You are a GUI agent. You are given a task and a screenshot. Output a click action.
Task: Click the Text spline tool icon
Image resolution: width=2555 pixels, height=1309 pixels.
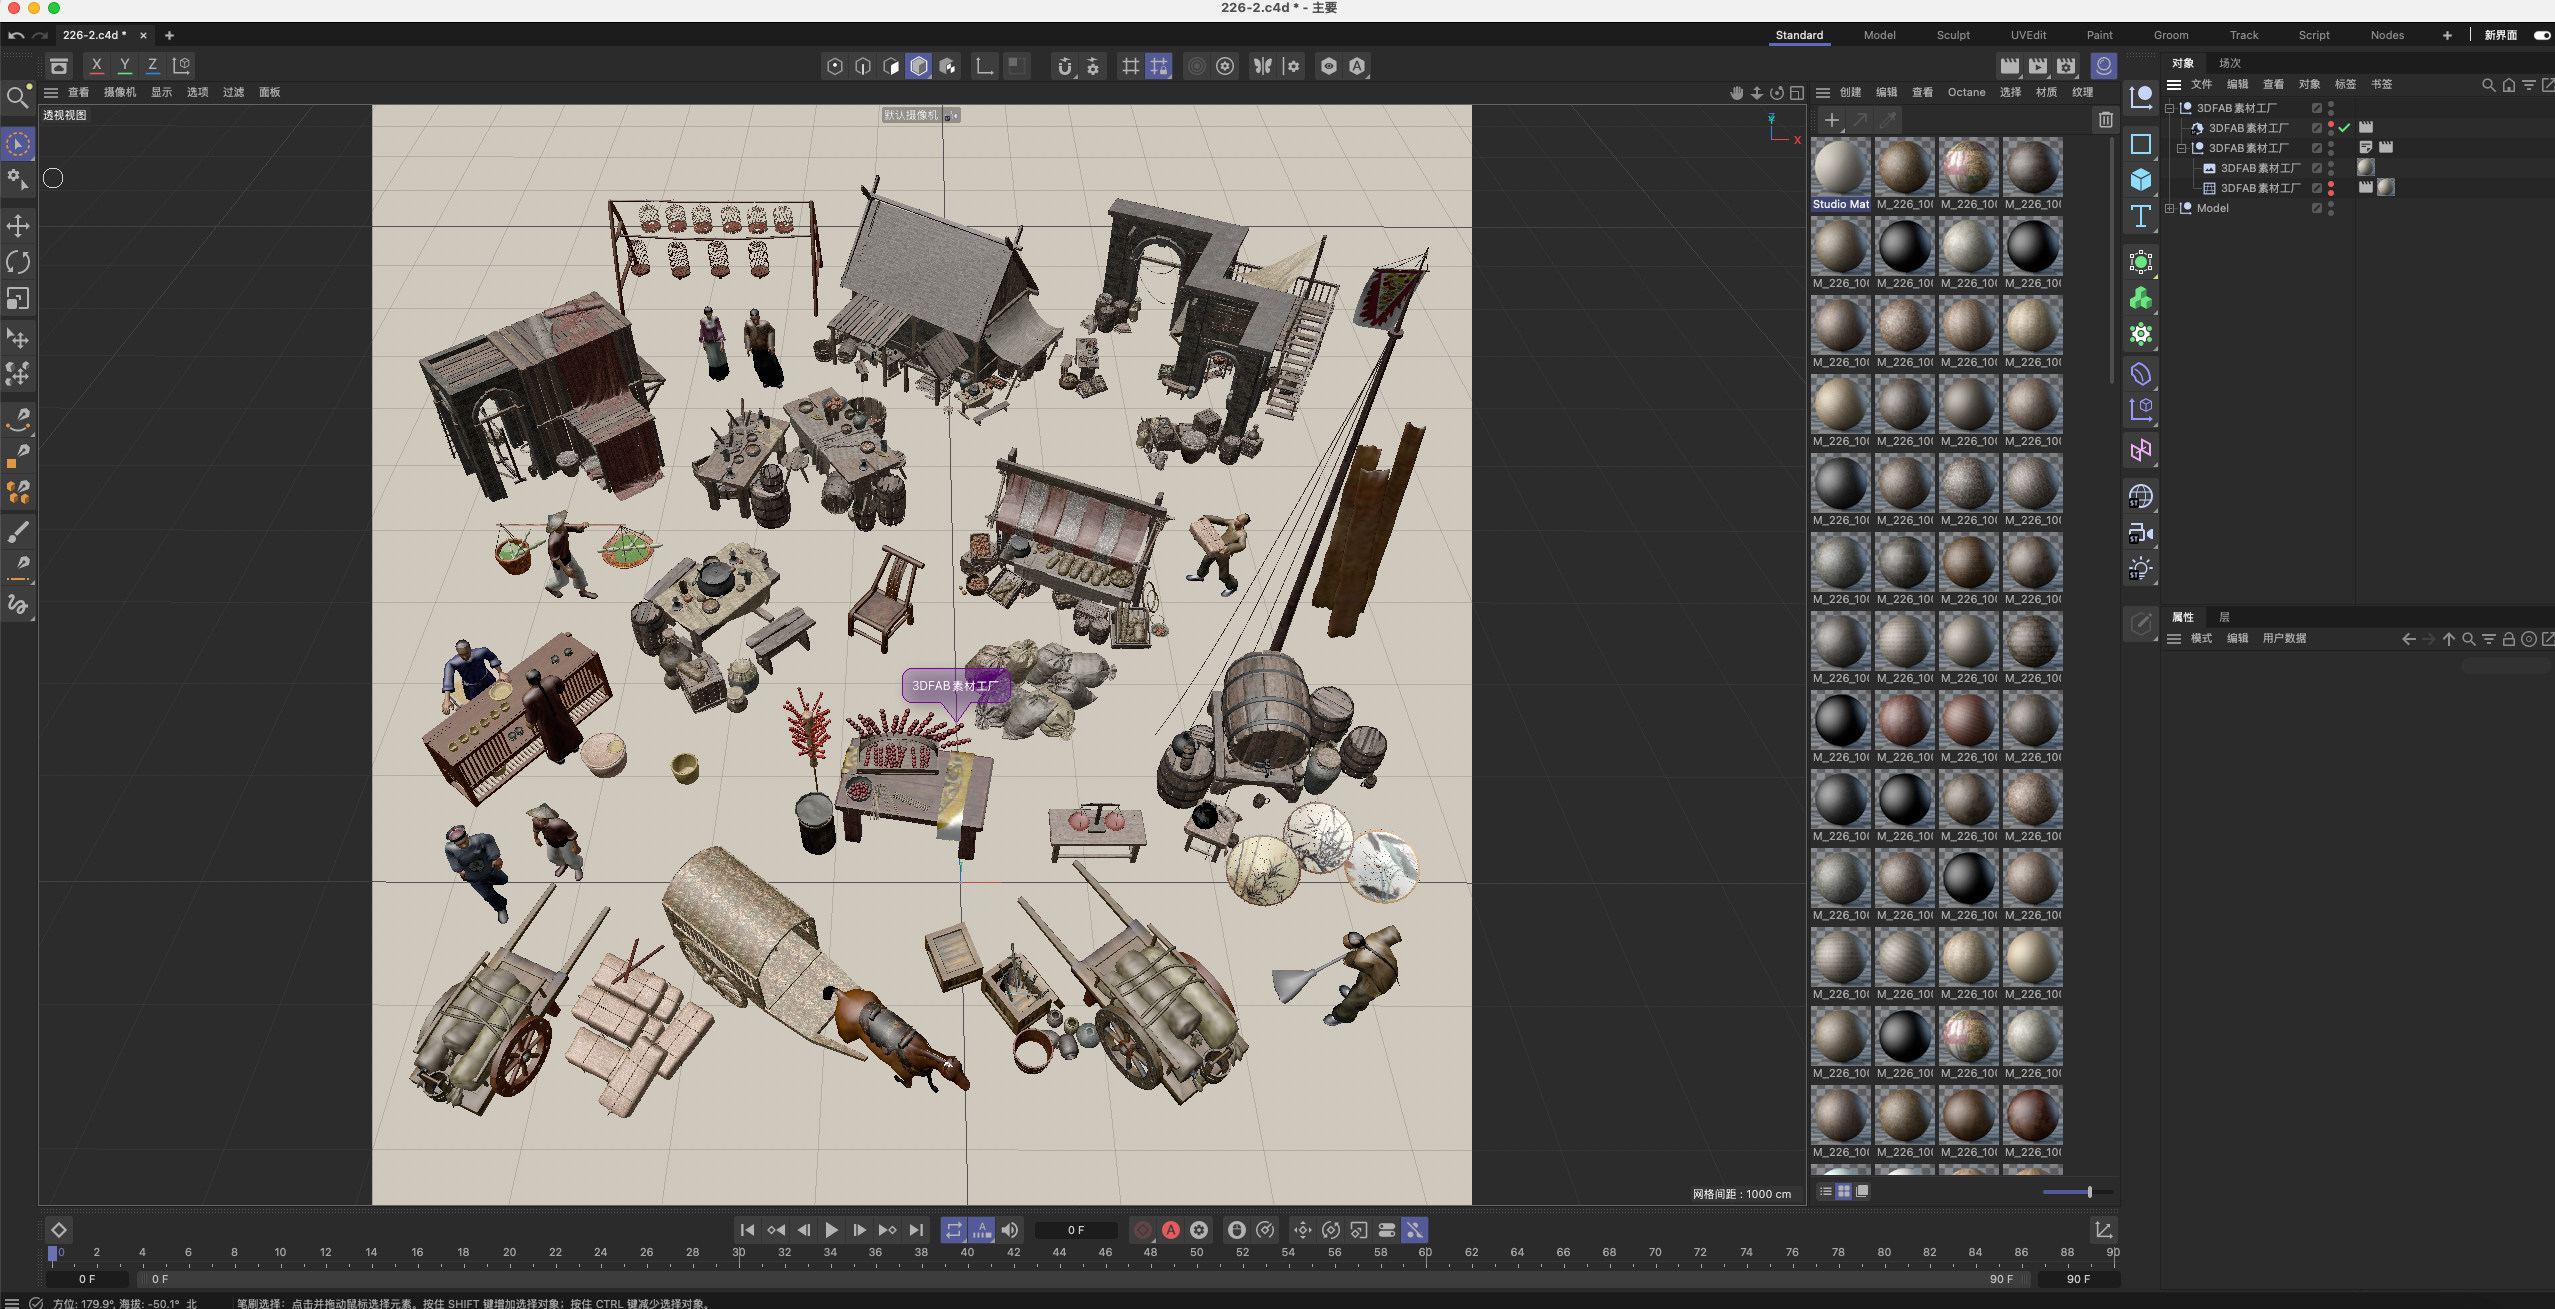(2141, 217)
